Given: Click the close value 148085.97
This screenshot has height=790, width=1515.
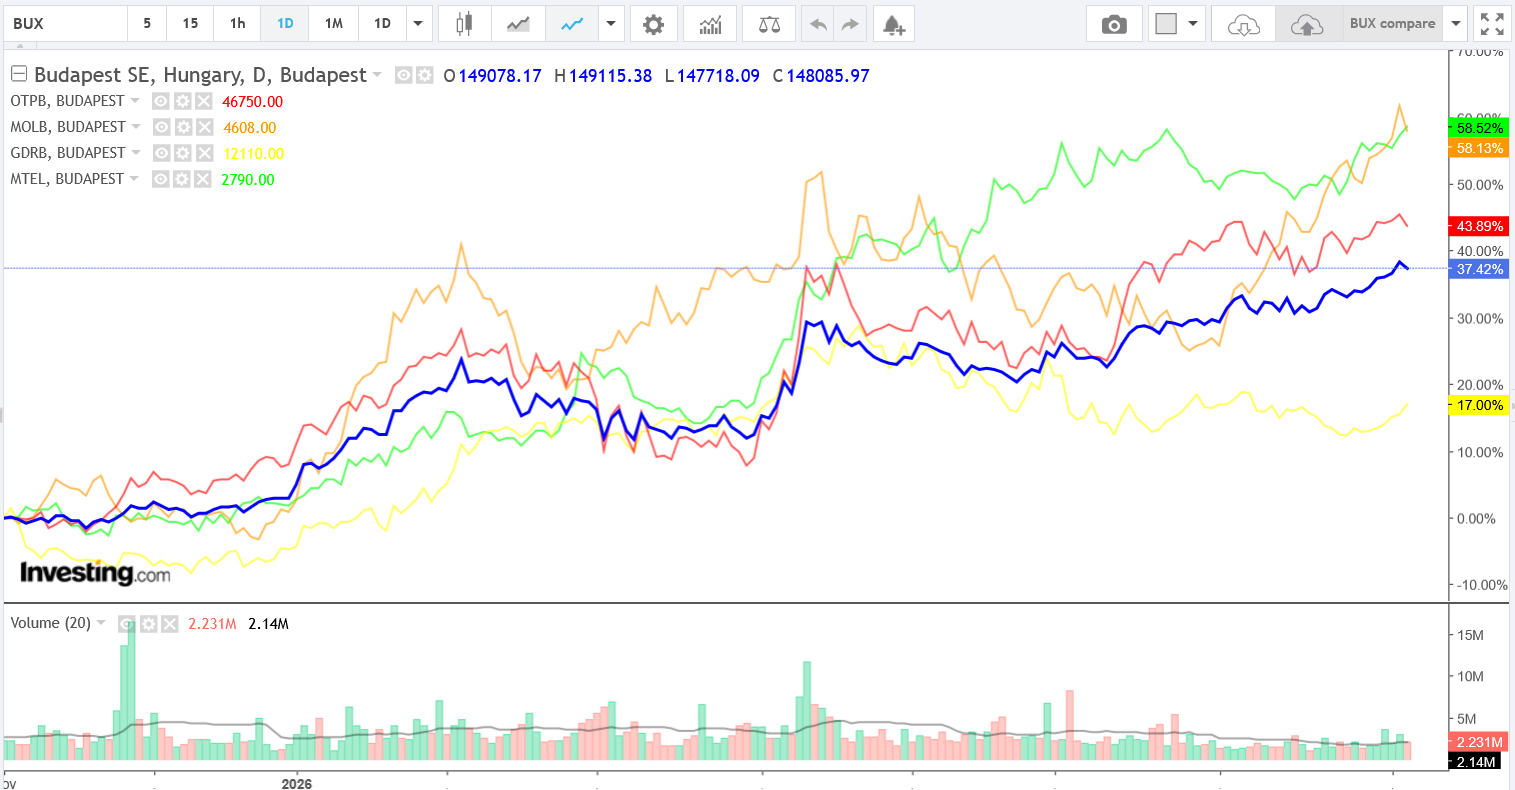Looking at the screenshot, I should pyautogui.click(x=828, y=76).
